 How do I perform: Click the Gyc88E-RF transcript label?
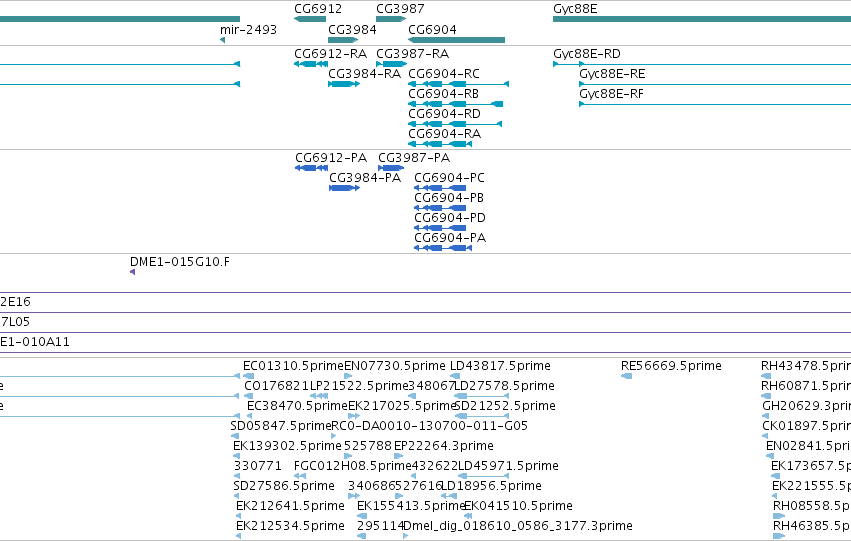point(612,94)
